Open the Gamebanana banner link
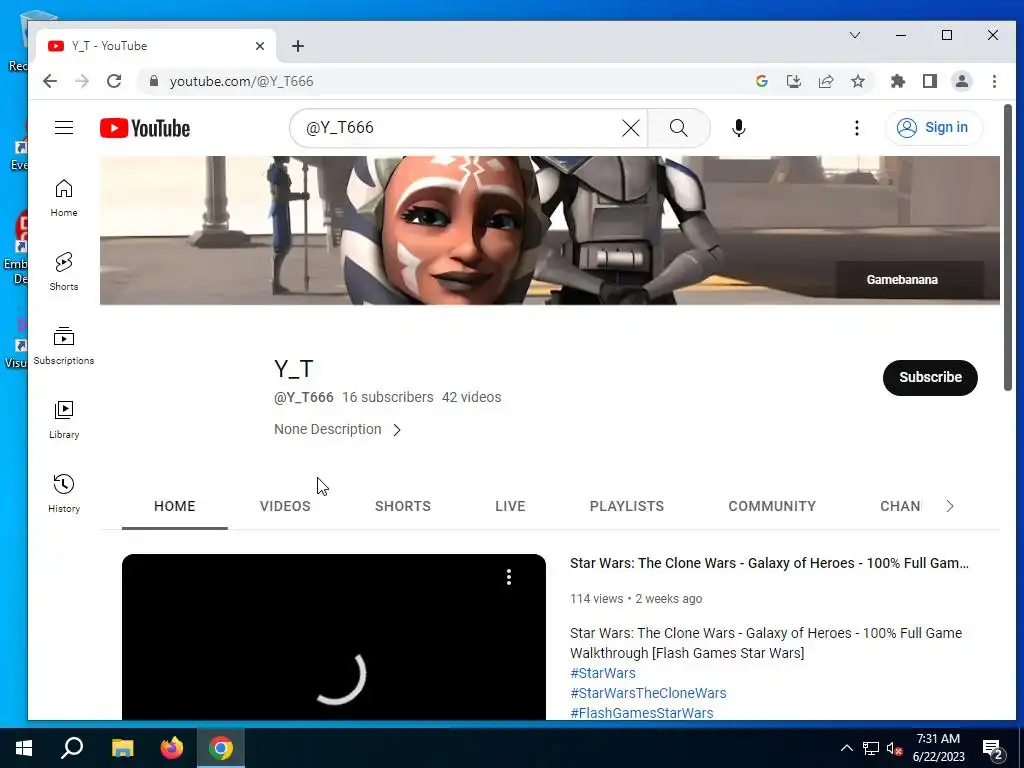Screen dimensions: 1024x768 click(902, 280)
